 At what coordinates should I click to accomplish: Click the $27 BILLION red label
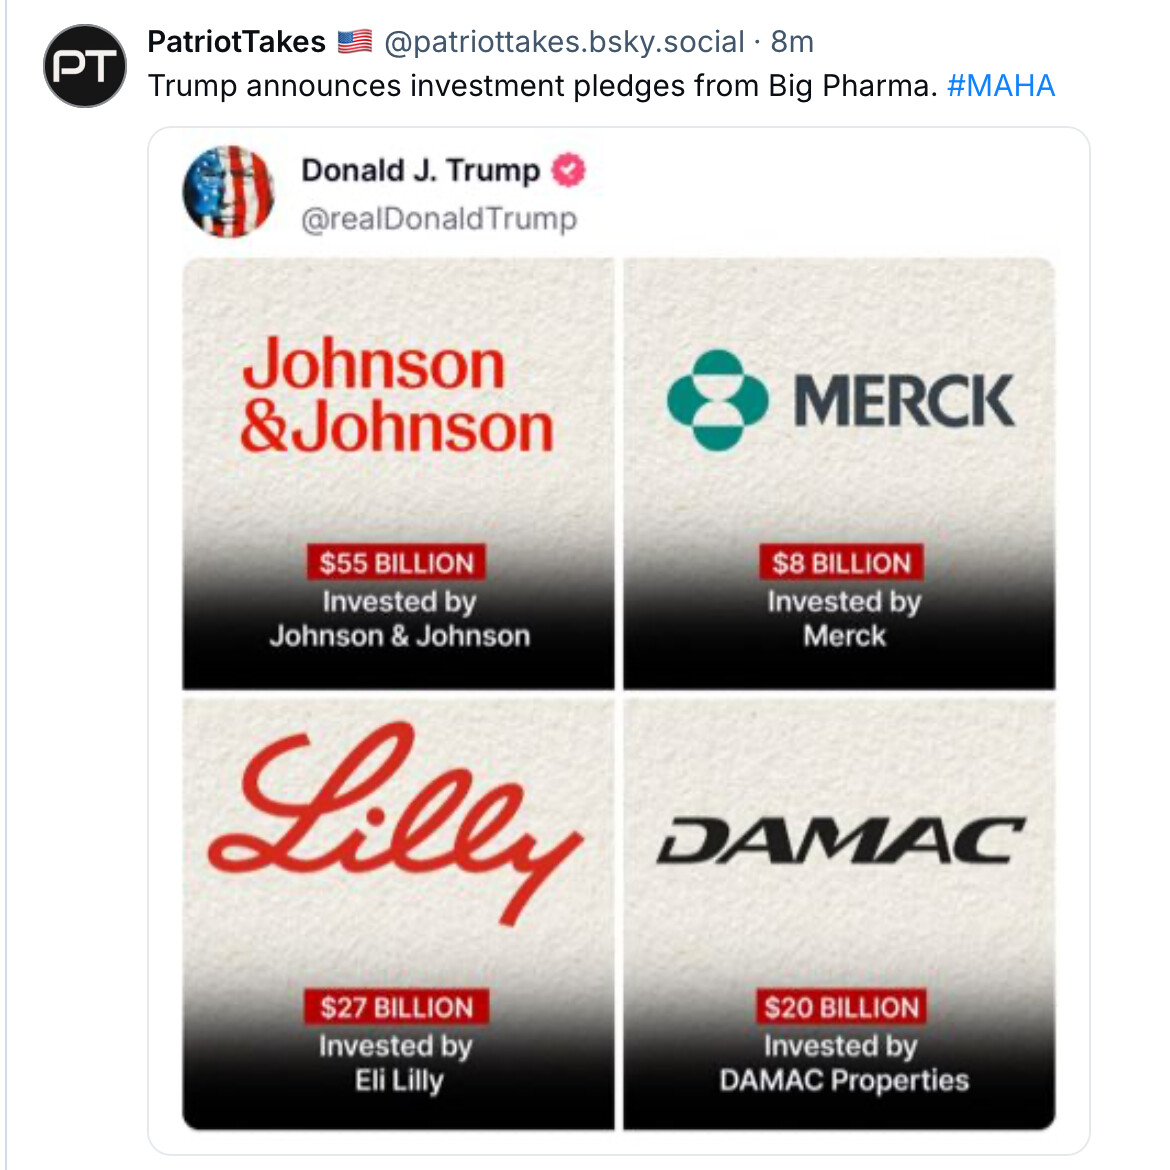pos(396,1007)
